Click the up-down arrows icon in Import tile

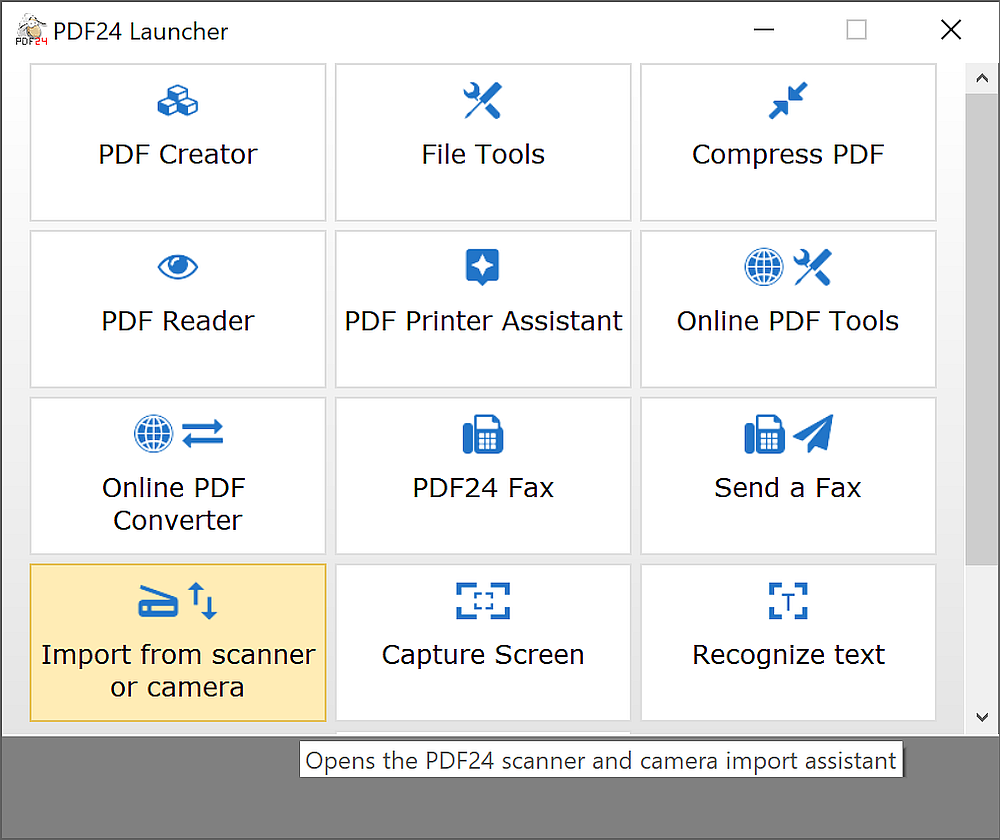pos(203,601)
